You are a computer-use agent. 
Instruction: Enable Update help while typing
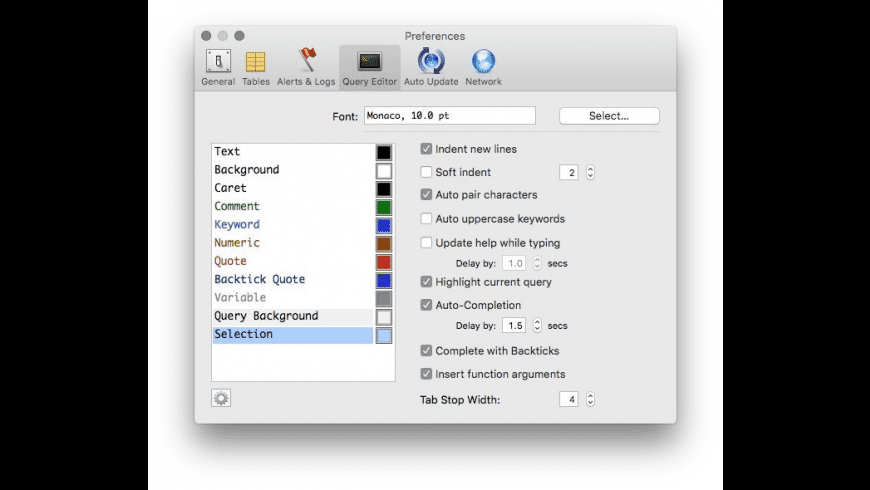coord(426,243)
